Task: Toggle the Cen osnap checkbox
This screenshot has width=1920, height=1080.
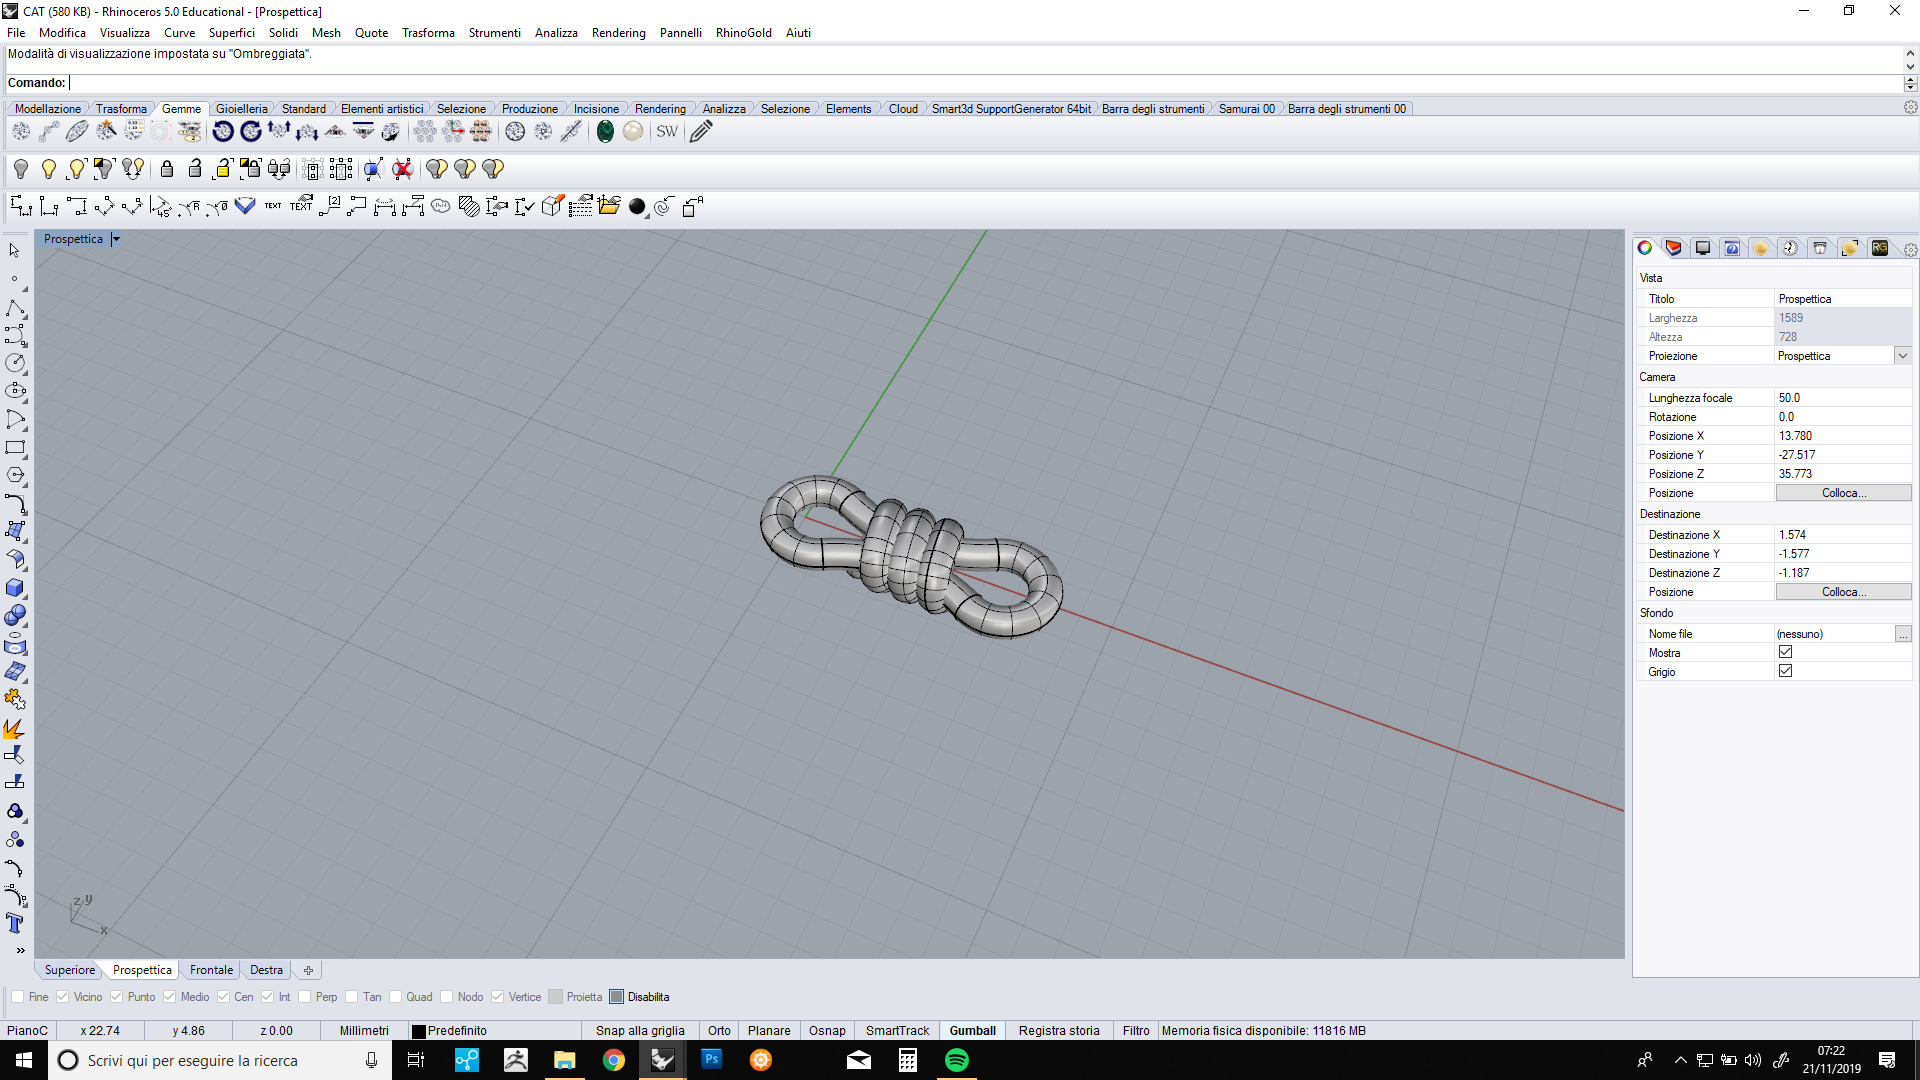Action: click(224, 997)
